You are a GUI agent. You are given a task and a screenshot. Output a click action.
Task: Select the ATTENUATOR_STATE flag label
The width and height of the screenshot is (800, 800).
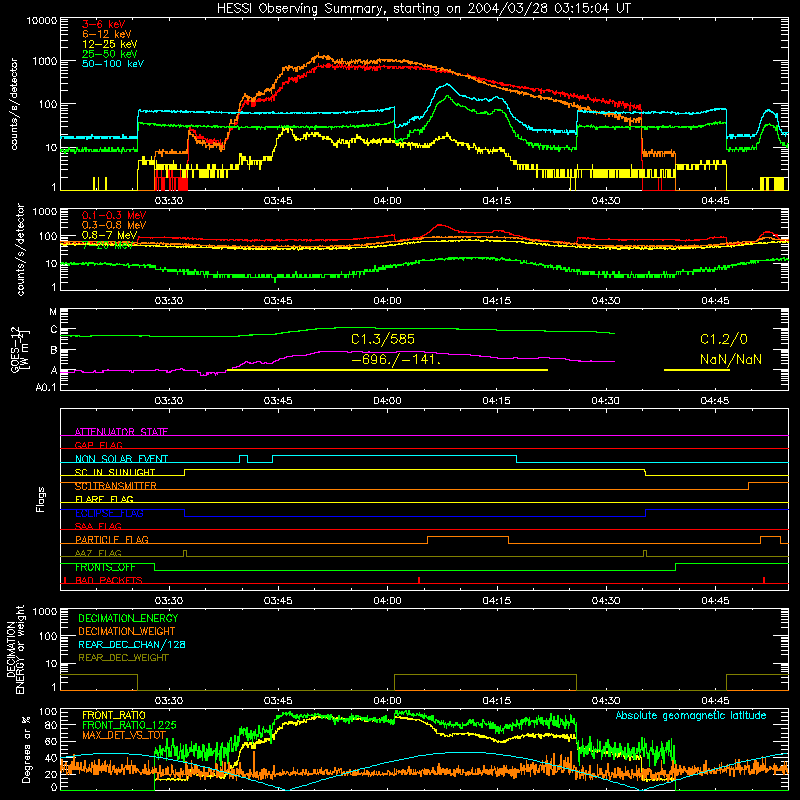coord(121,432)
